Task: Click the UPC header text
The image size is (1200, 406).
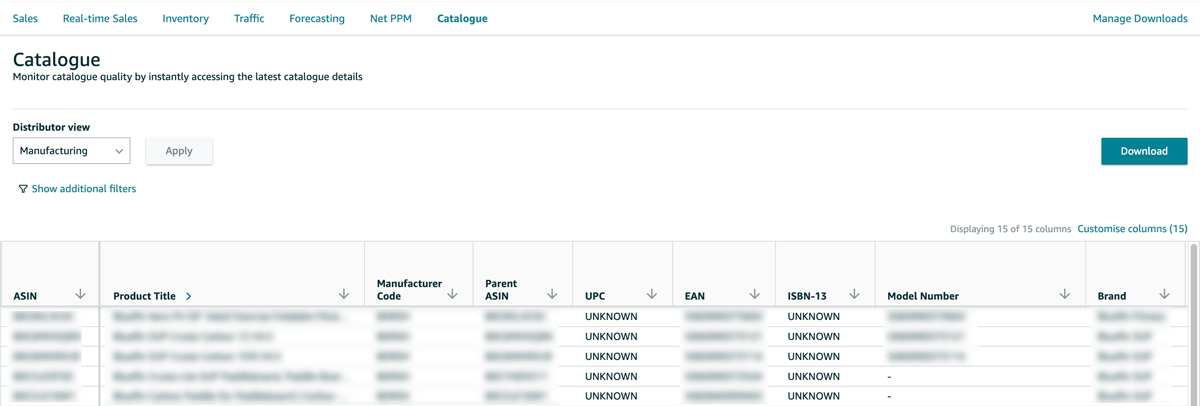Action: [595, 296]
